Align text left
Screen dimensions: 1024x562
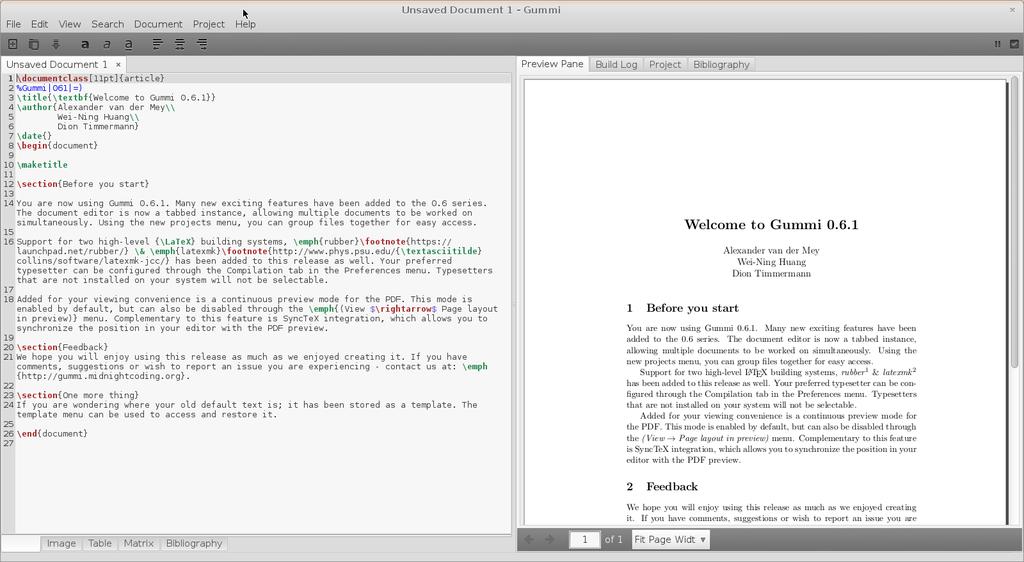pos(157,44)
